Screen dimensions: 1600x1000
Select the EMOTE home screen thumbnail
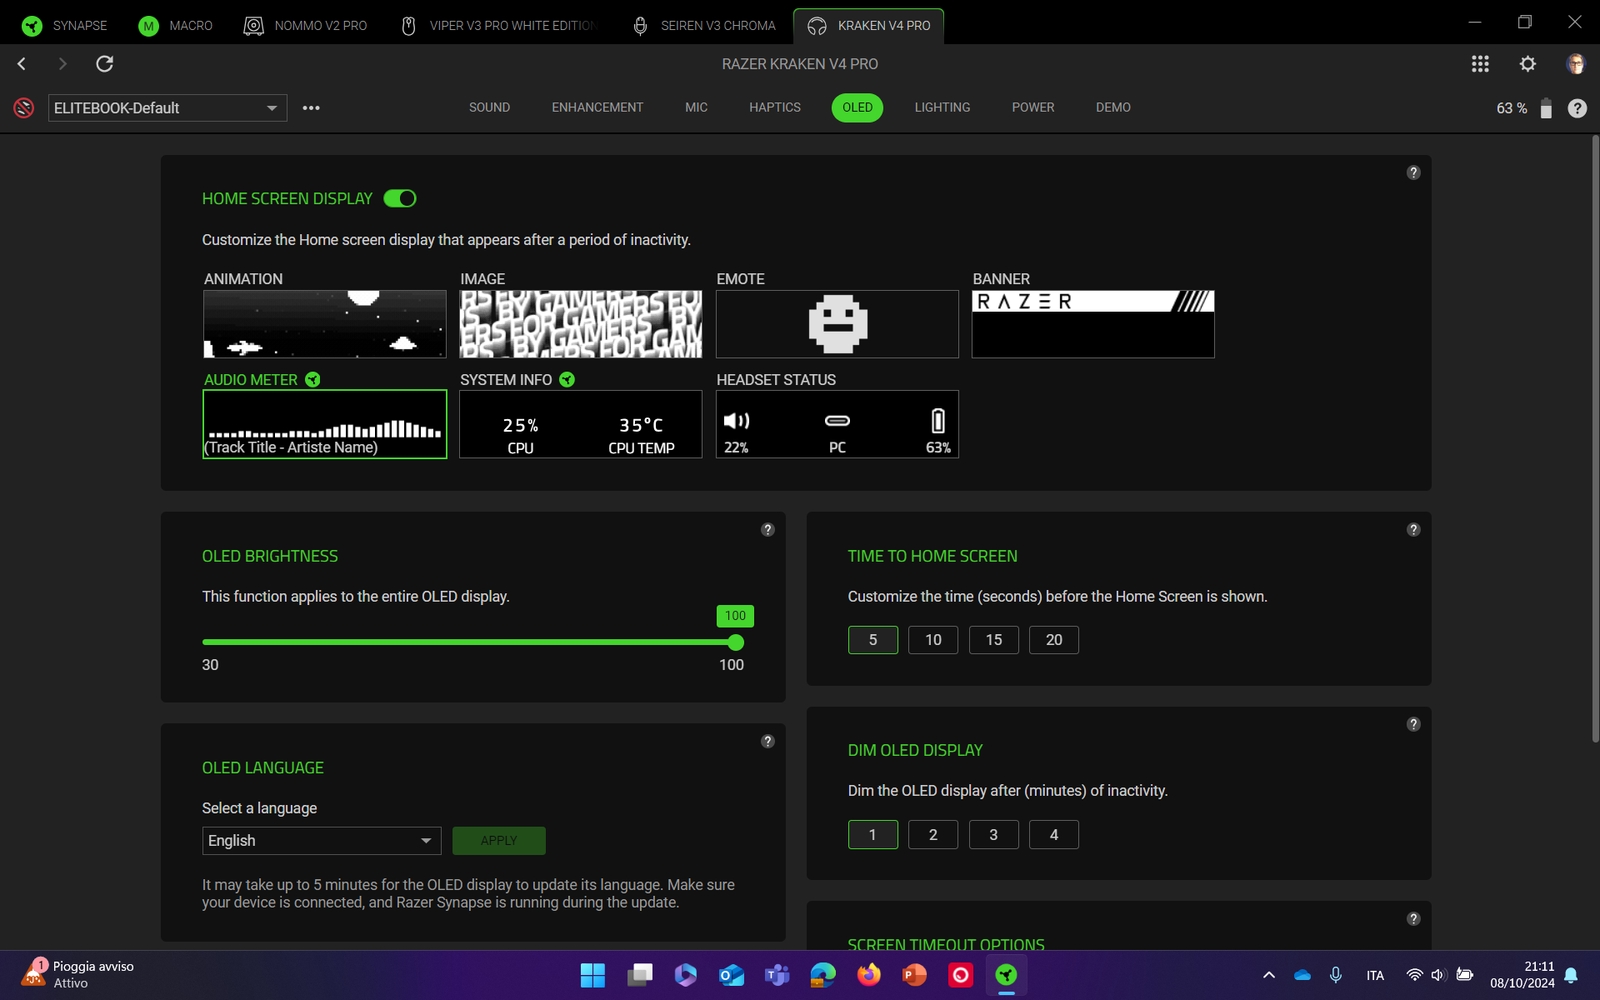[837, 324]
